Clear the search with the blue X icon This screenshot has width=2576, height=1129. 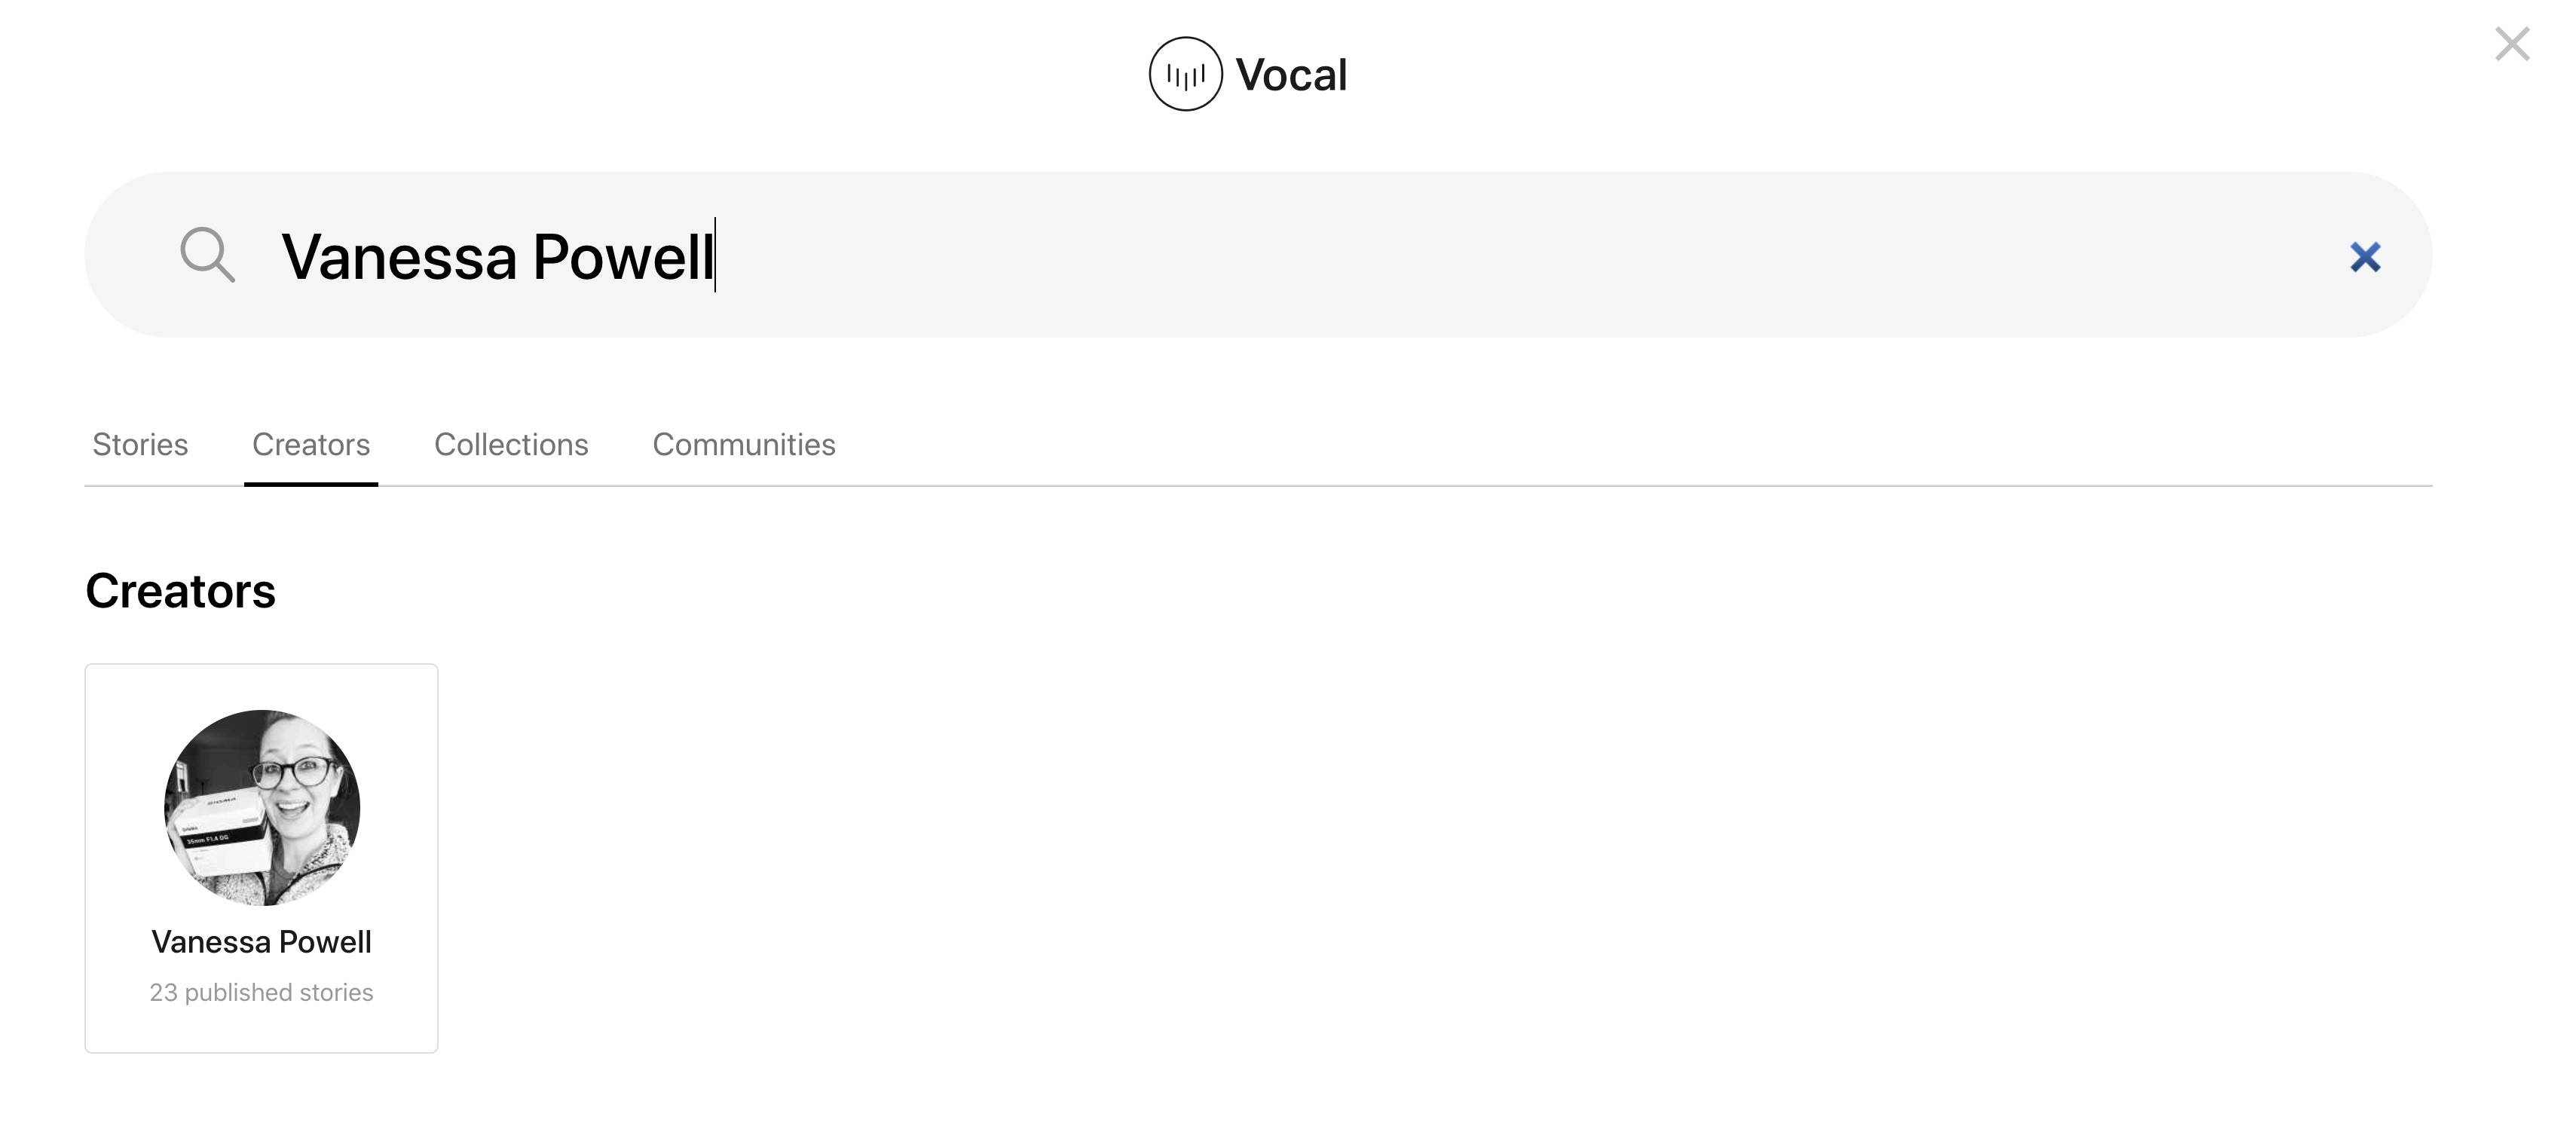click(2365, 257)
